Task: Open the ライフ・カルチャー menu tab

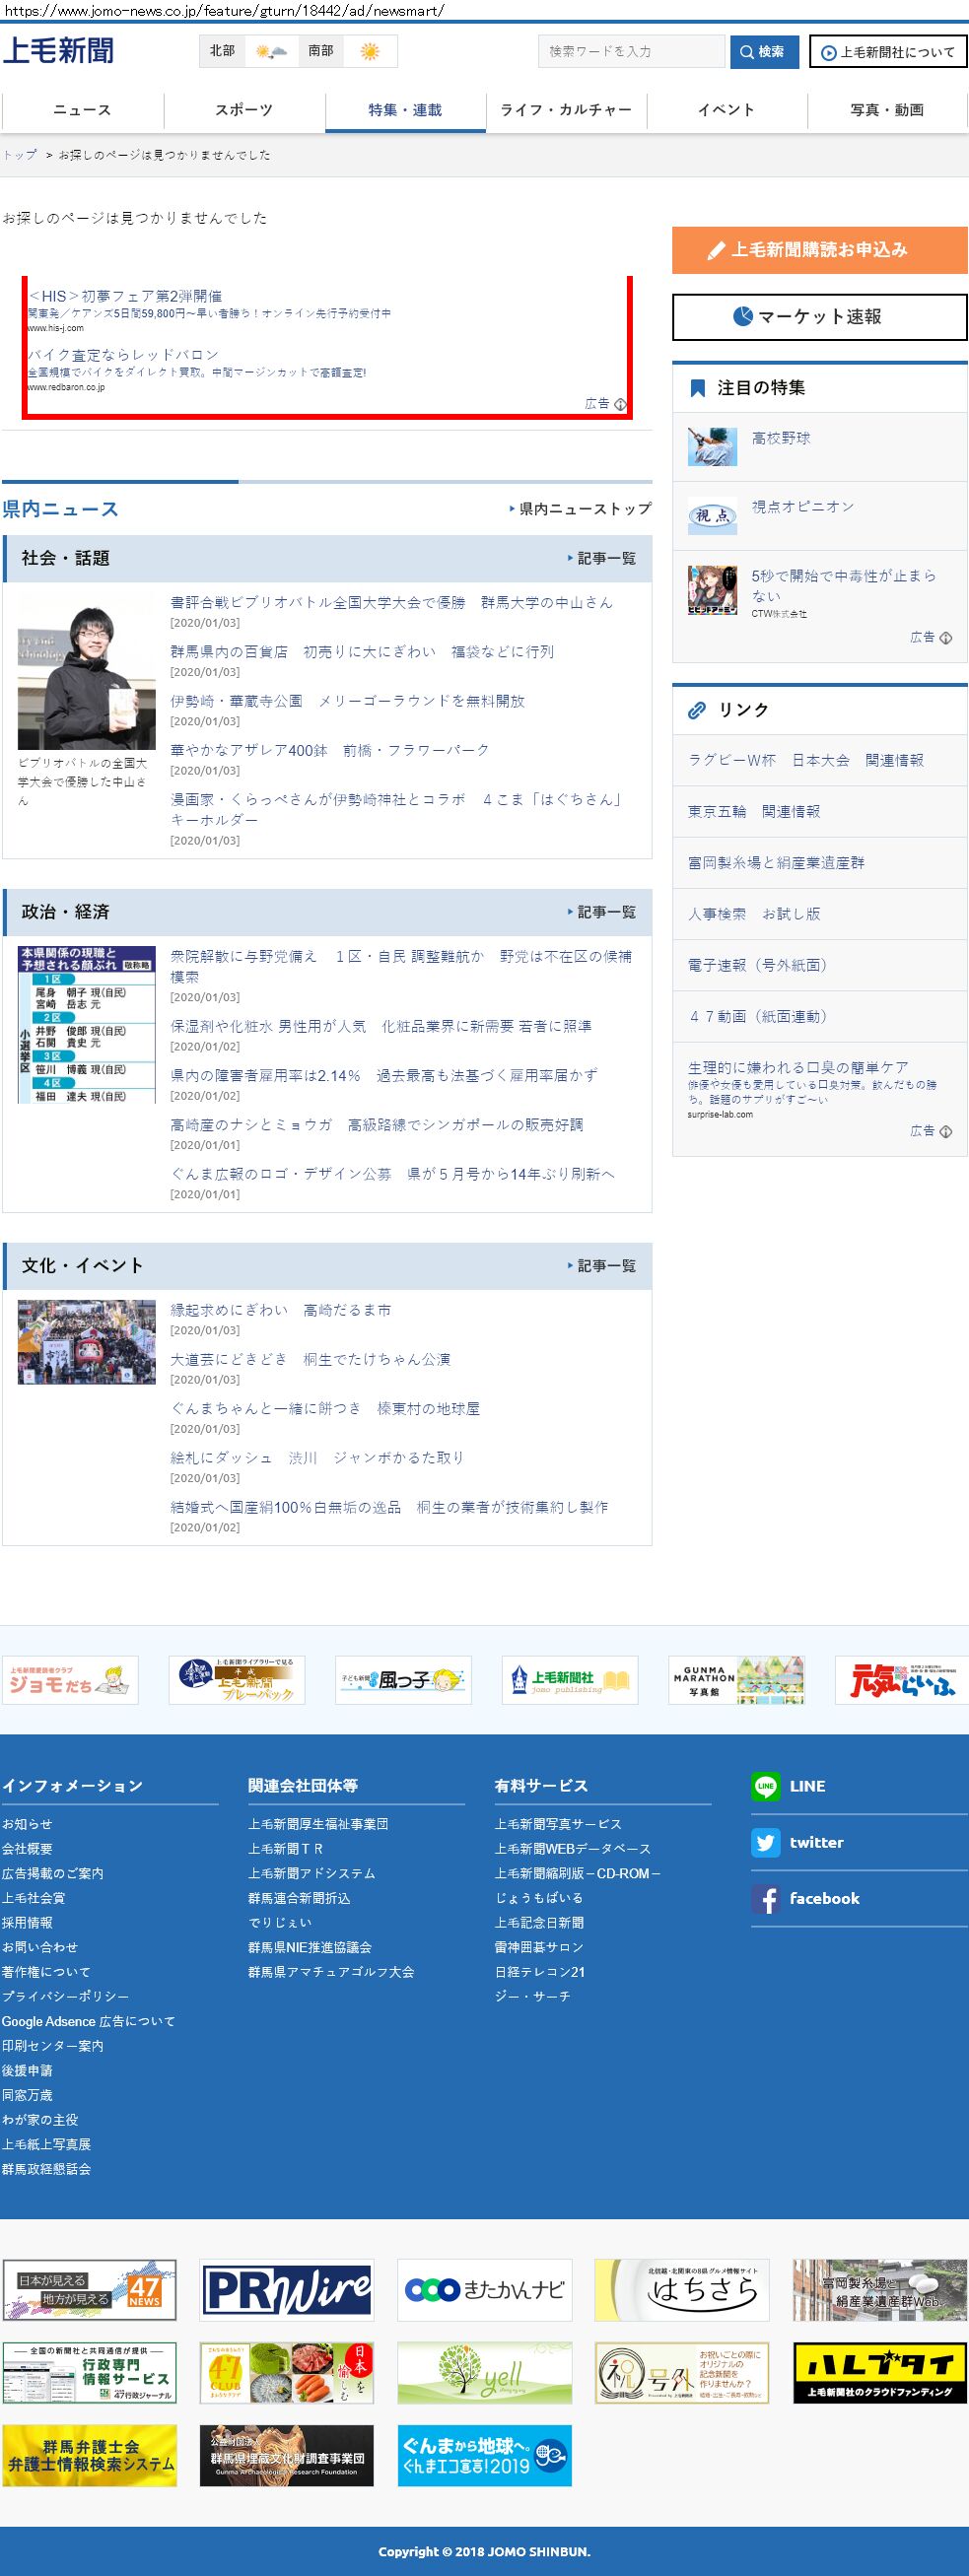Action: (566, 110)
